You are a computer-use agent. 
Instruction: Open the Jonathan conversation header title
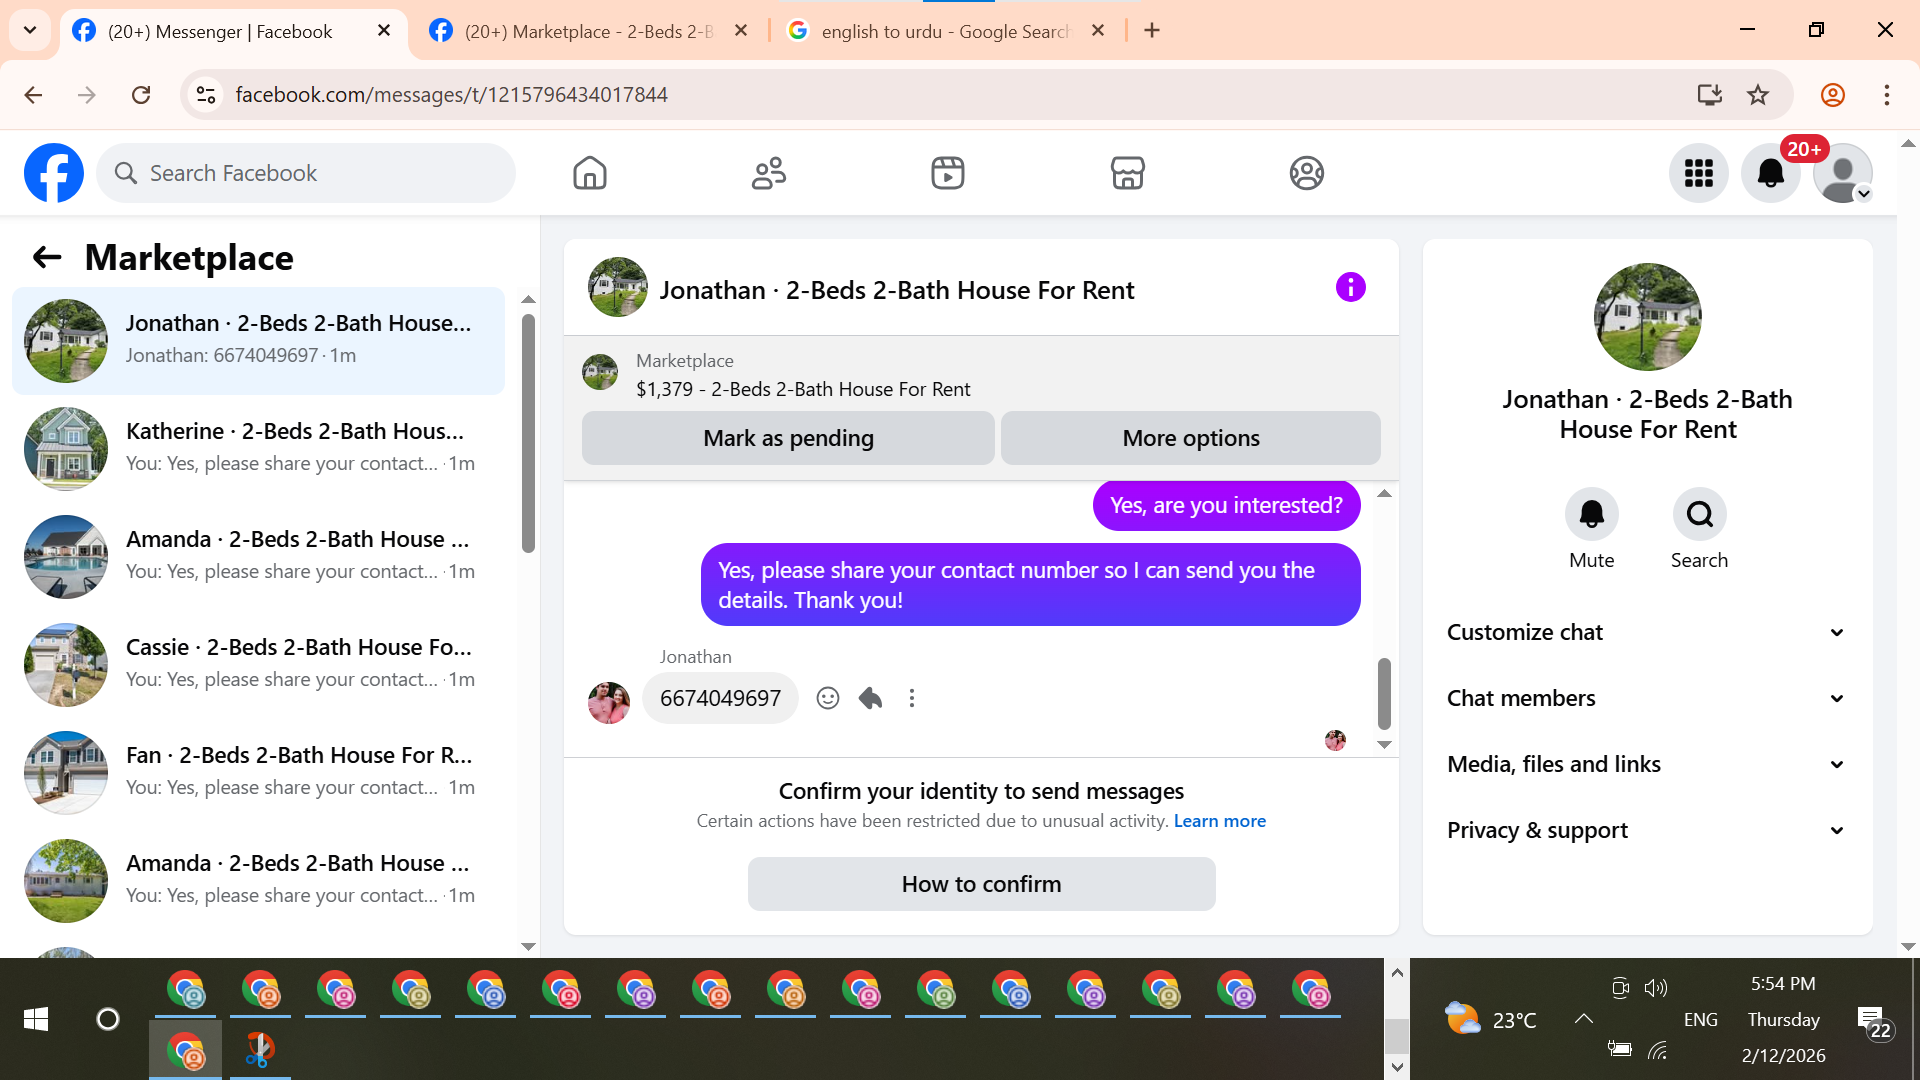[896, 290]
